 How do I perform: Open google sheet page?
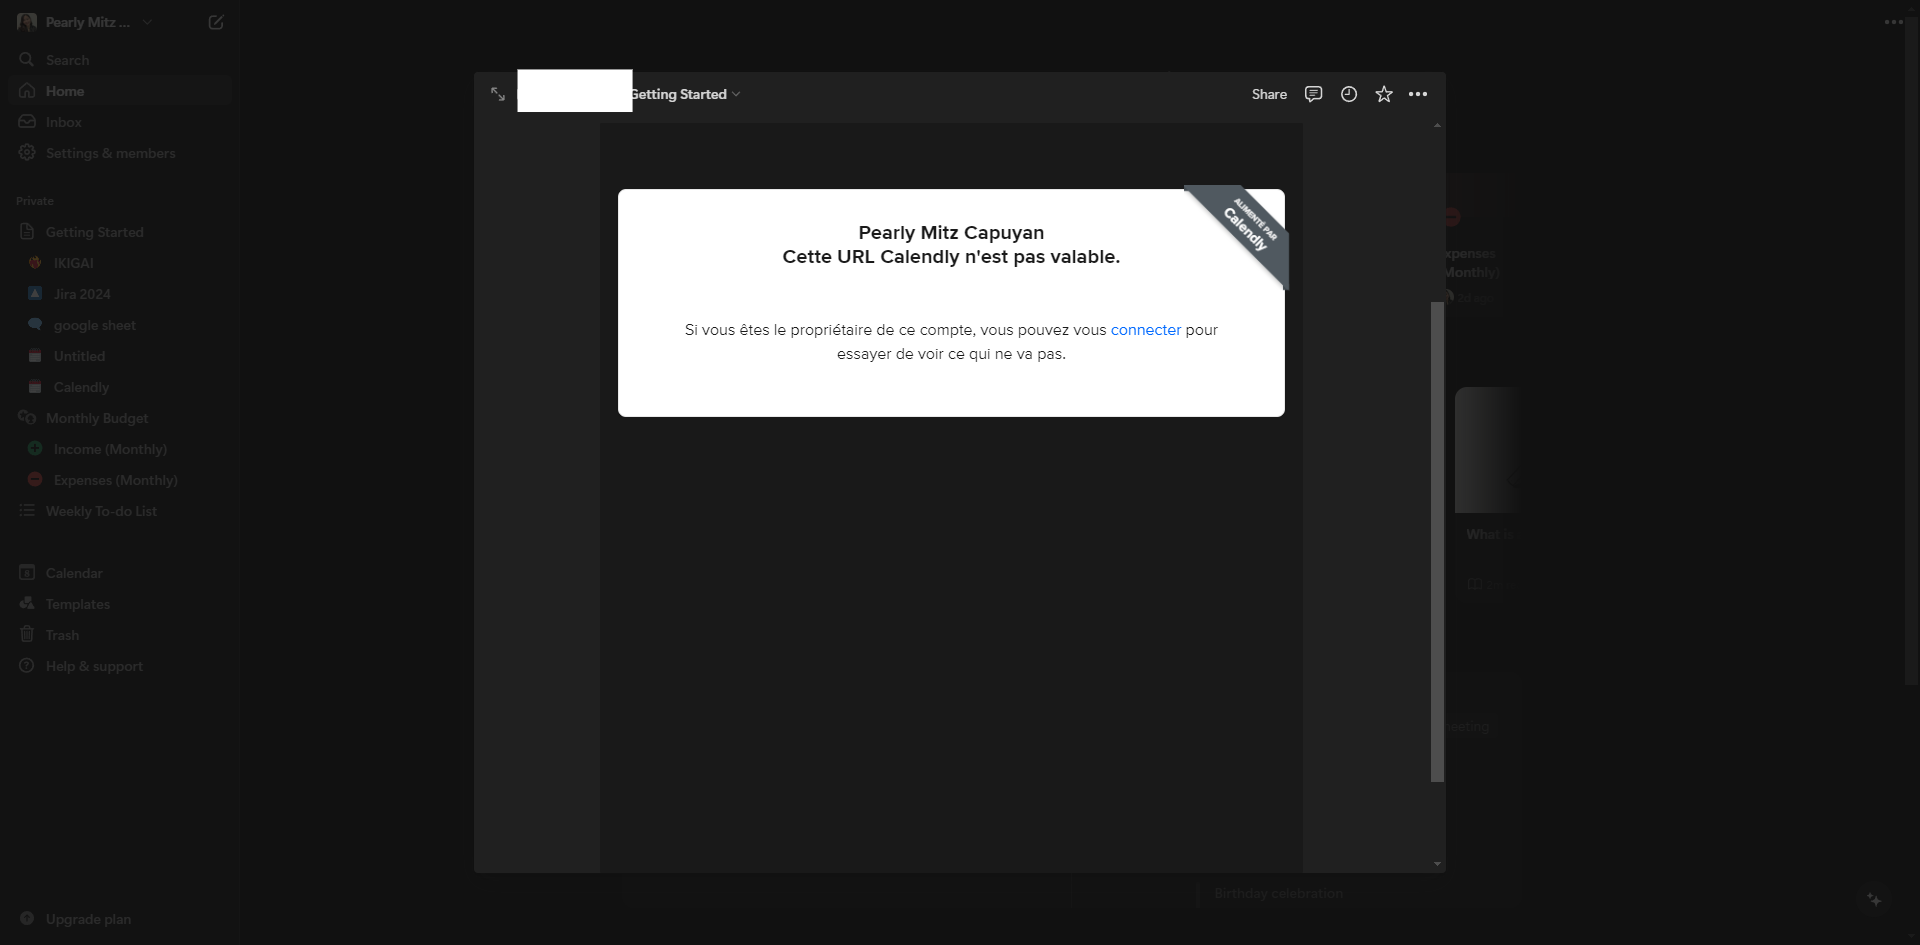120,325
